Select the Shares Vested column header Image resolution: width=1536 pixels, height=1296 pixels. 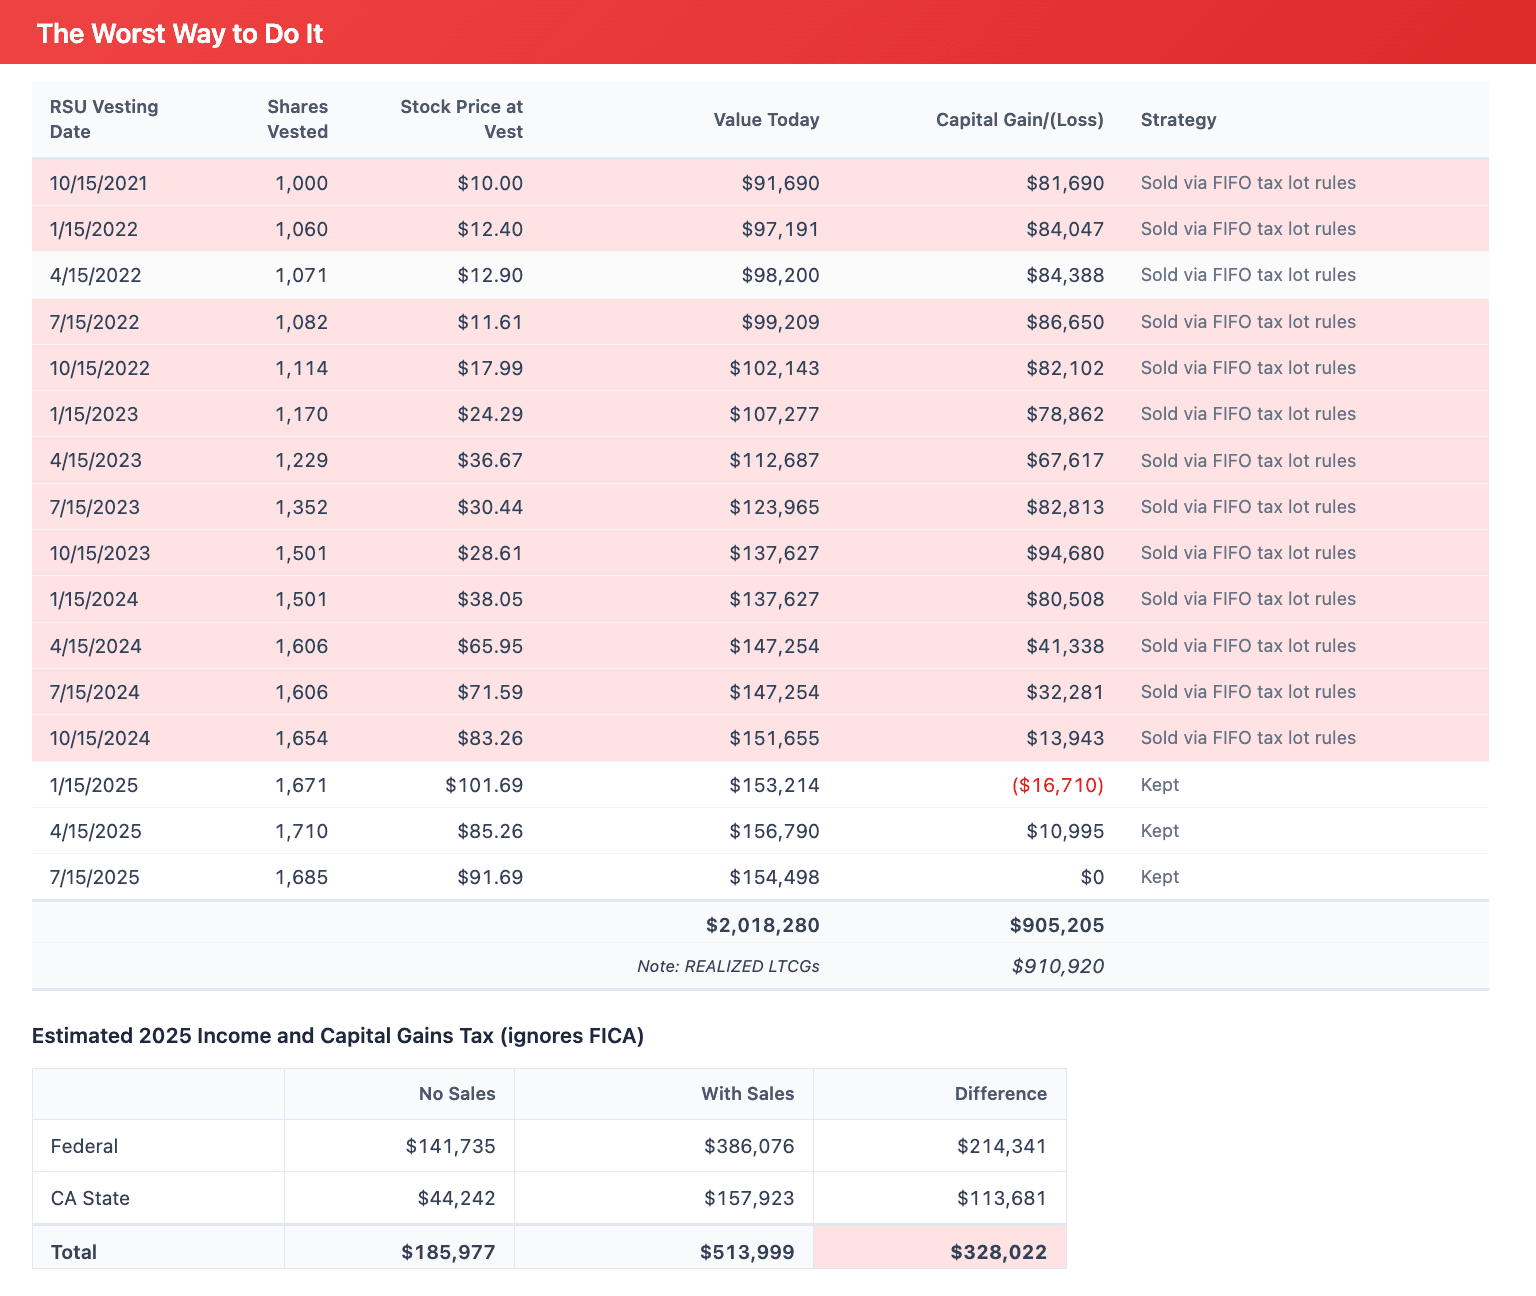point(297,119)
